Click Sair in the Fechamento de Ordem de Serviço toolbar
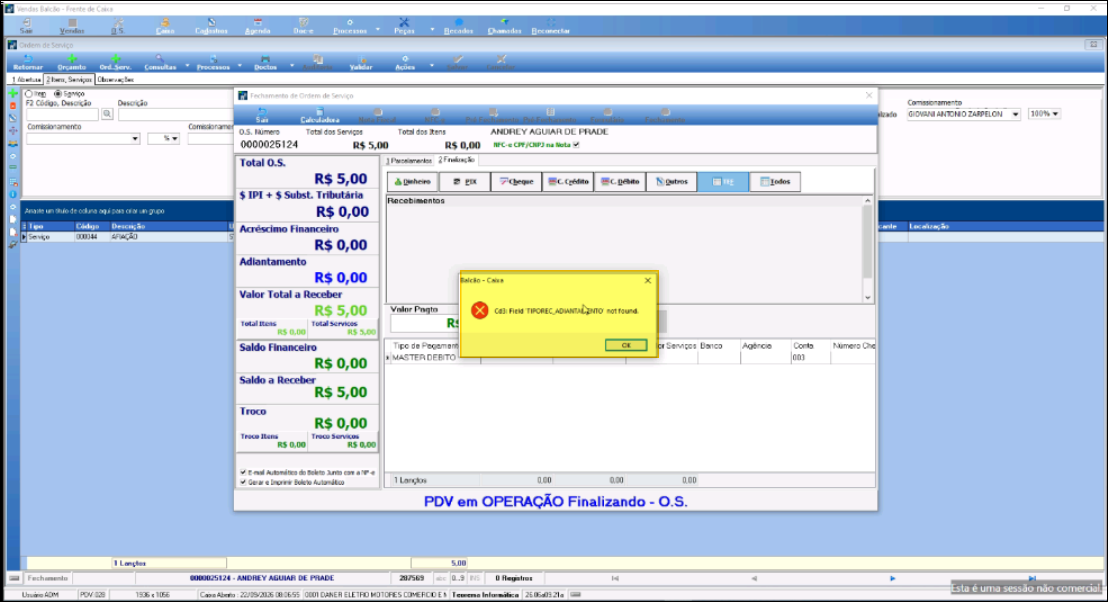 262,116
